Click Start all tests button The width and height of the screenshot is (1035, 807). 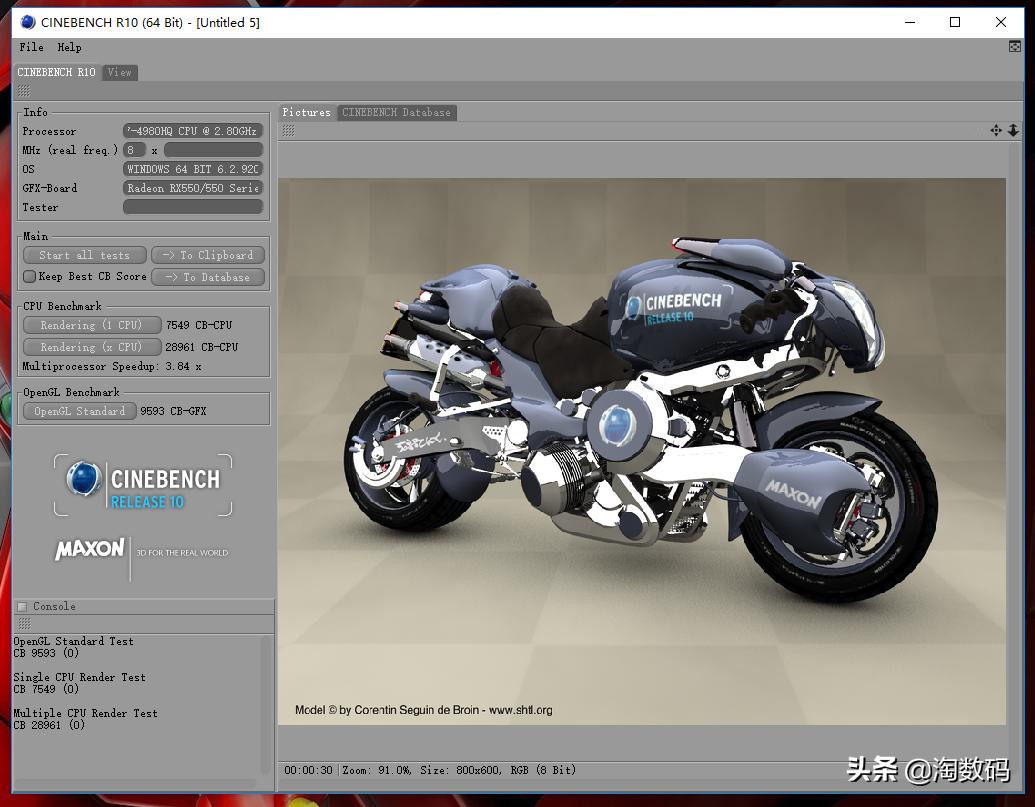click(85, 255)
